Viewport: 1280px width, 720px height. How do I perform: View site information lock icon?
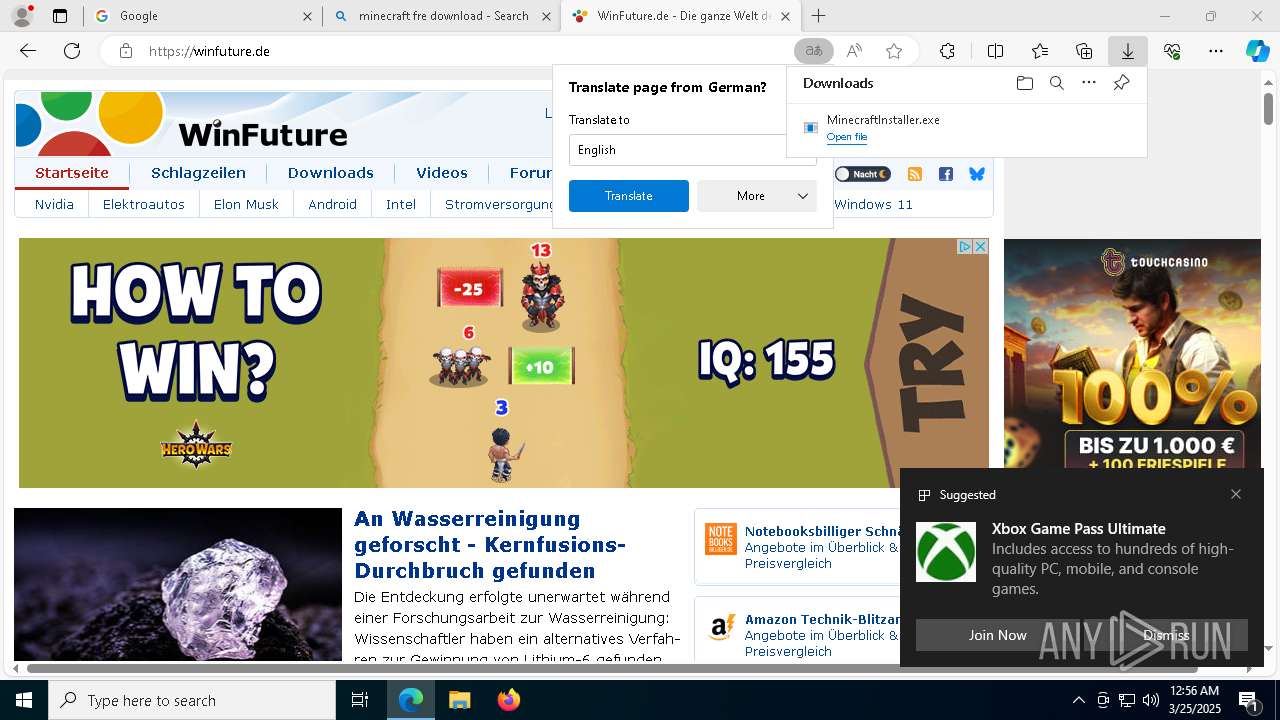tap(126, 51)
